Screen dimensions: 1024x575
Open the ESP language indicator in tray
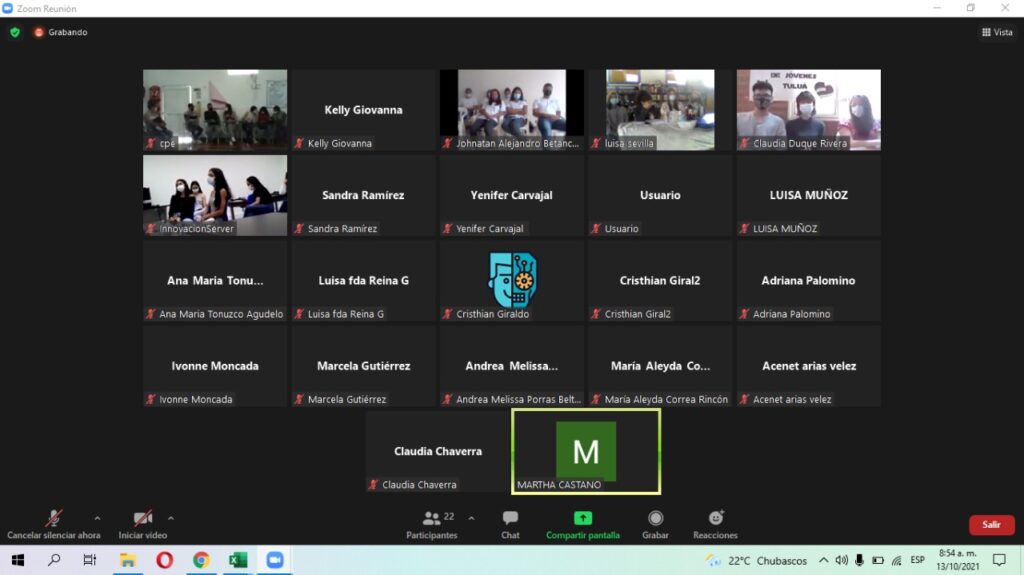[917, 560]
